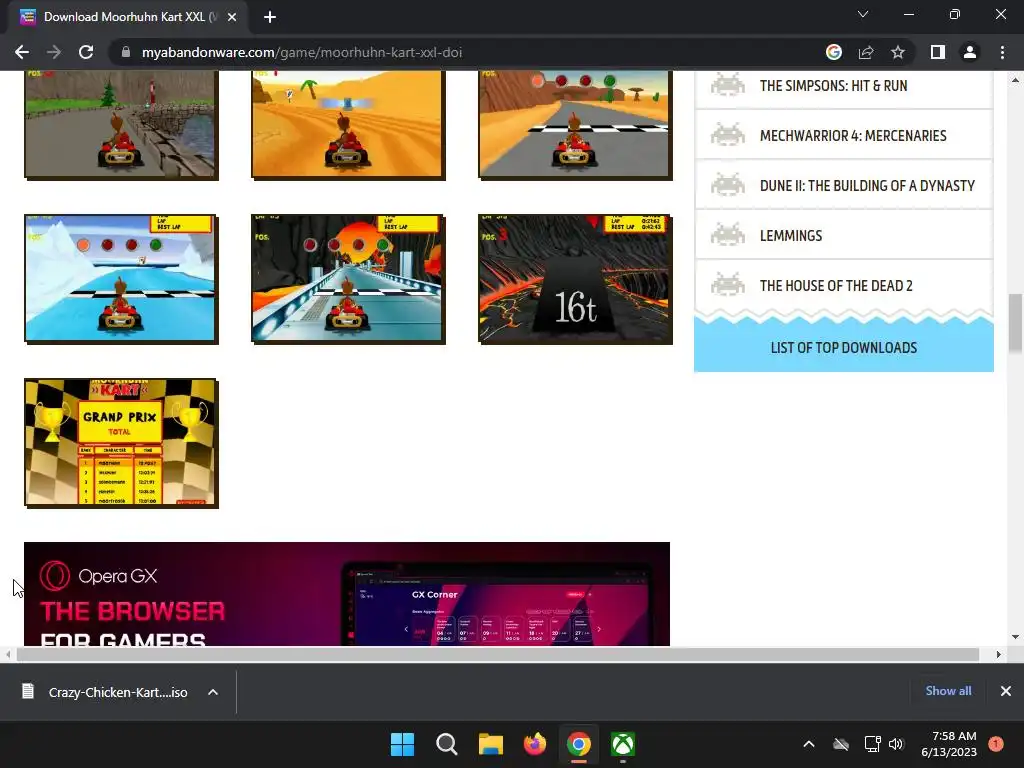
Task: Click List of Top Downloads button
Action: pos(844,347)
